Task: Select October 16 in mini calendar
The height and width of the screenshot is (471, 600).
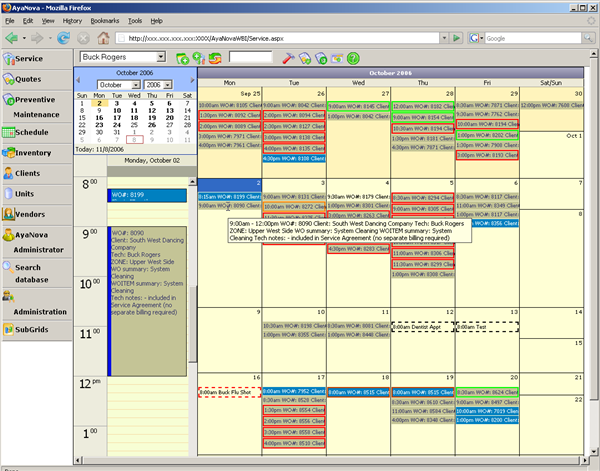Action: click(99, 118)
